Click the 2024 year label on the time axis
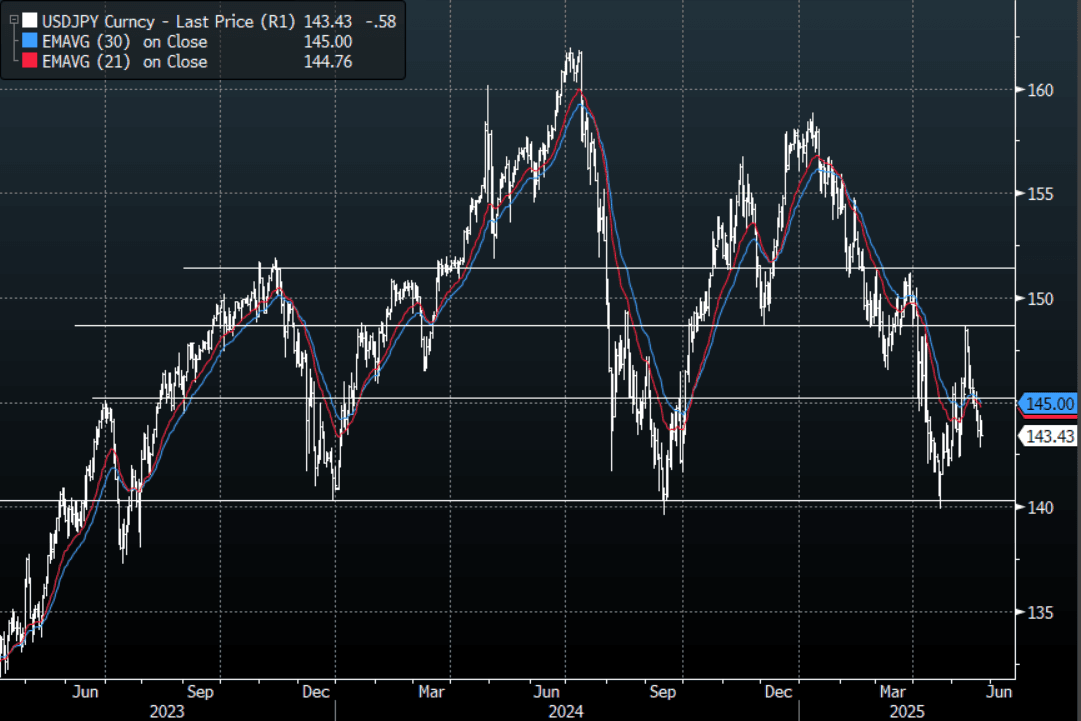Image resolution: width=1081 pixels, height=721 pixels. tap(565, 711)
